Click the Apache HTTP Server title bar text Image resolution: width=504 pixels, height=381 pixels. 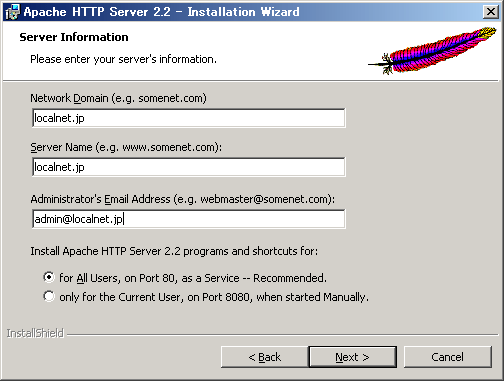(x=161, y=12)
